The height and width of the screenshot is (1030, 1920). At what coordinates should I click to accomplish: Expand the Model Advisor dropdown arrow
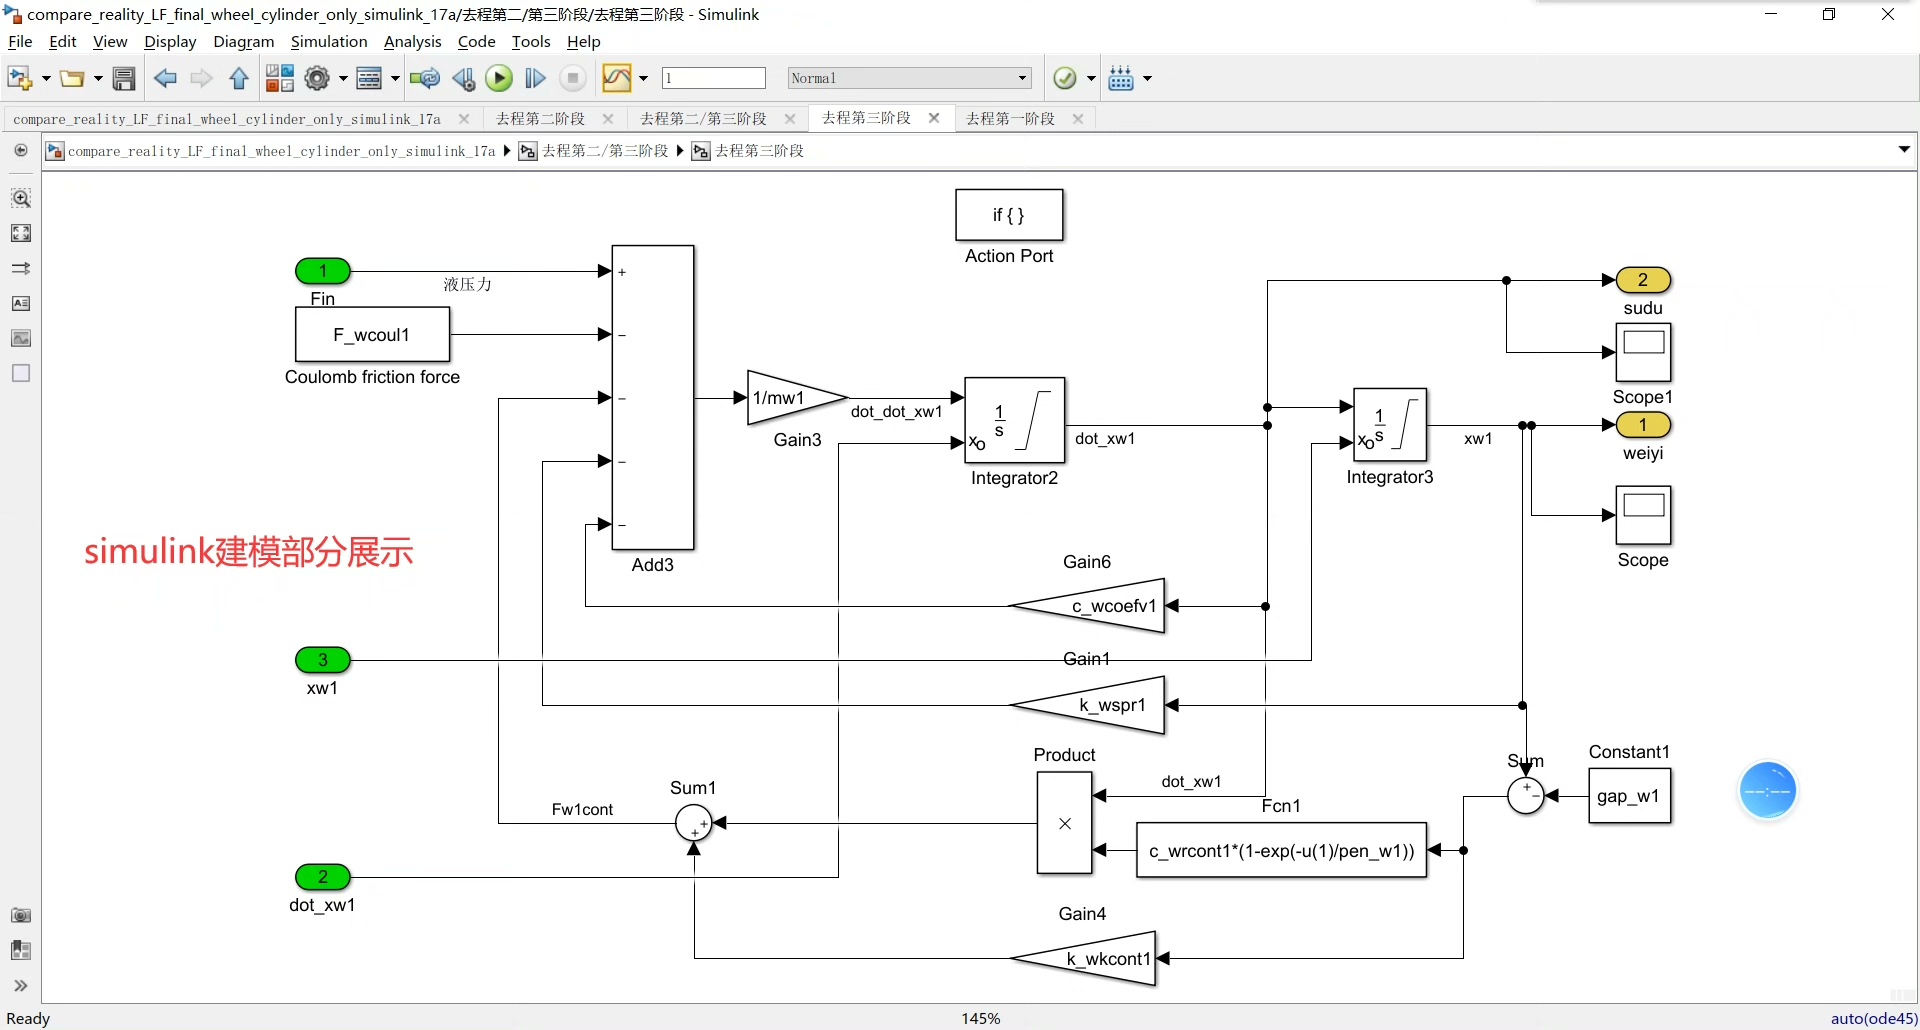pyautogui.click(x=1091, y=78)
